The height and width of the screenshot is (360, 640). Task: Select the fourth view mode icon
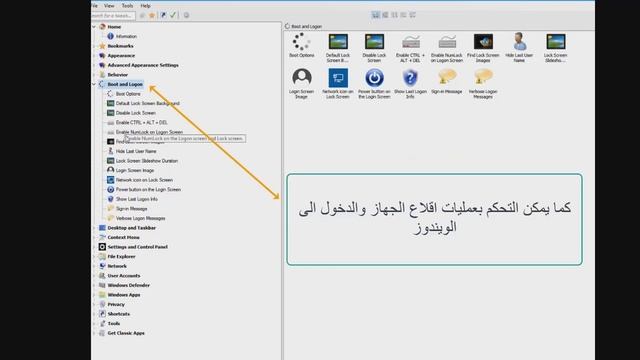[x=404, y=15]
